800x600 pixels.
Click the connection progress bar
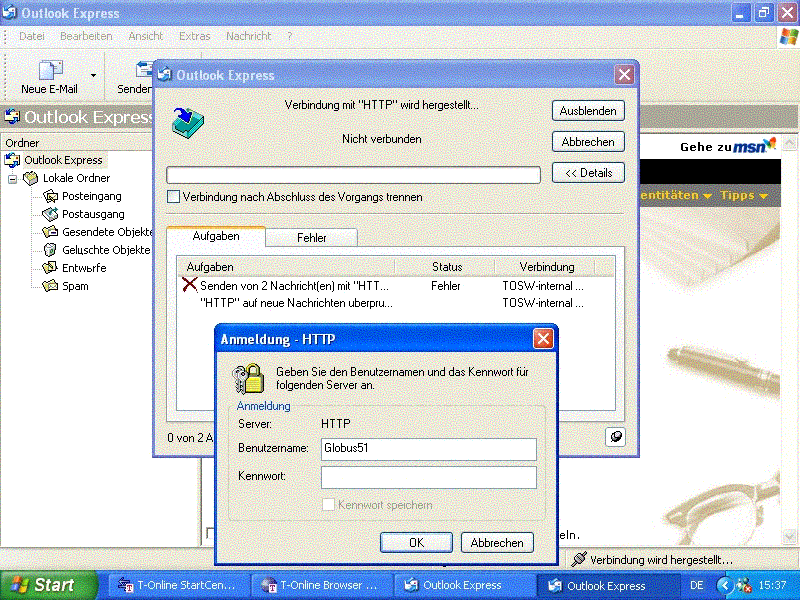pyautogui.click(x=353, y=175)
